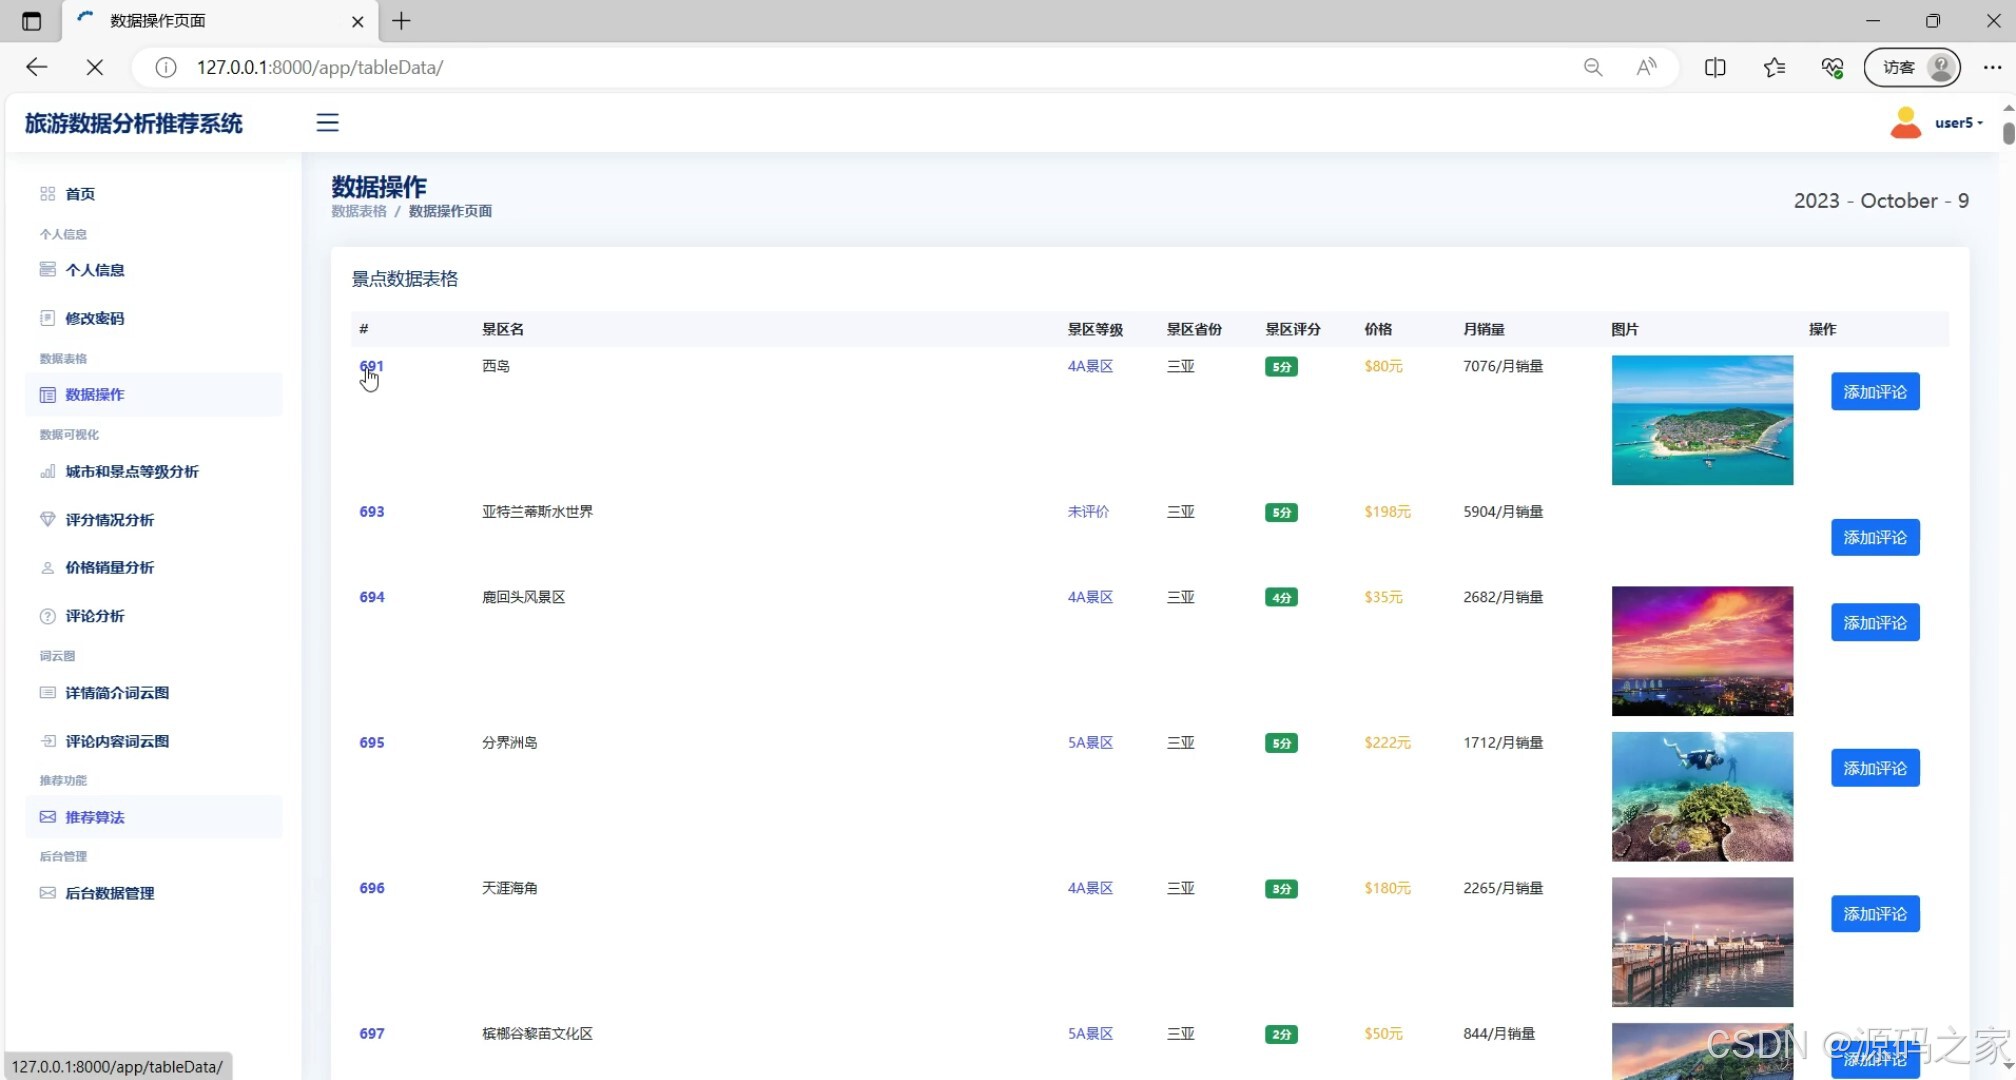The image size is (2016, 1080).
Task: Add a comment for 亚特兰蒂斯水世界
Action: point(1875,537)
